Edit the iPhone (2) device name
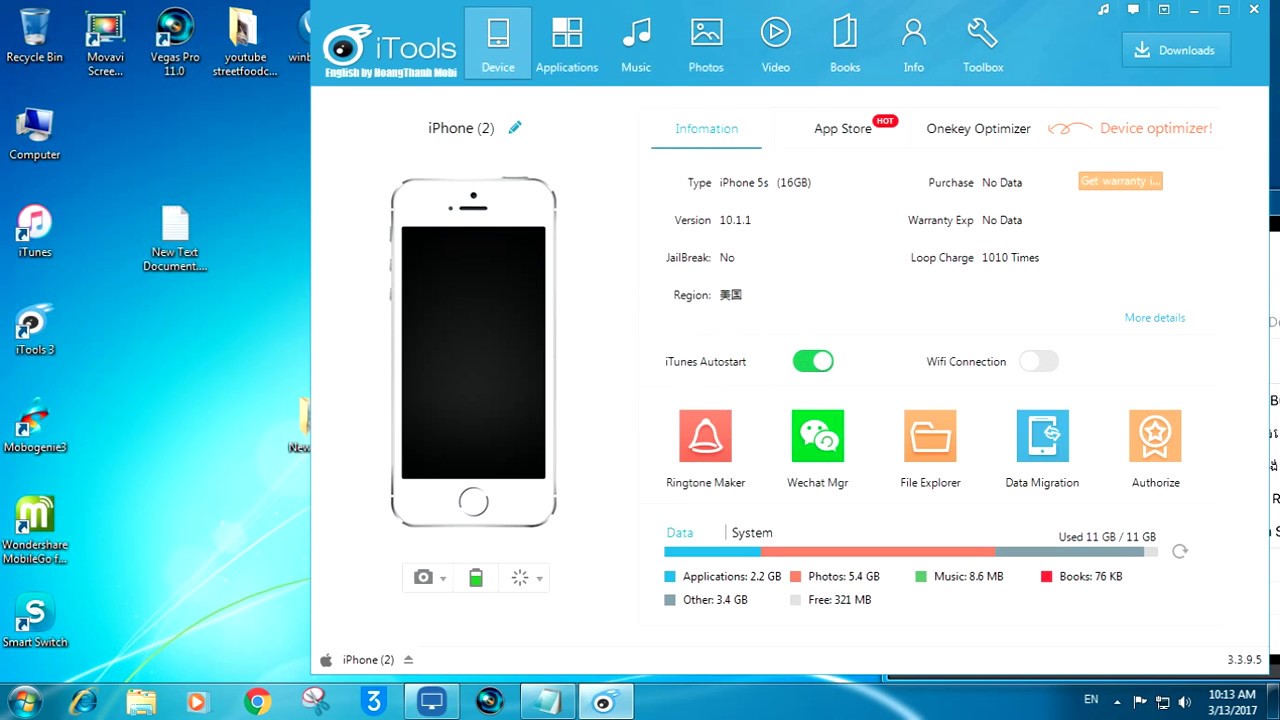This screenshot has width=1280, height=720. click(x=515, y=128)
